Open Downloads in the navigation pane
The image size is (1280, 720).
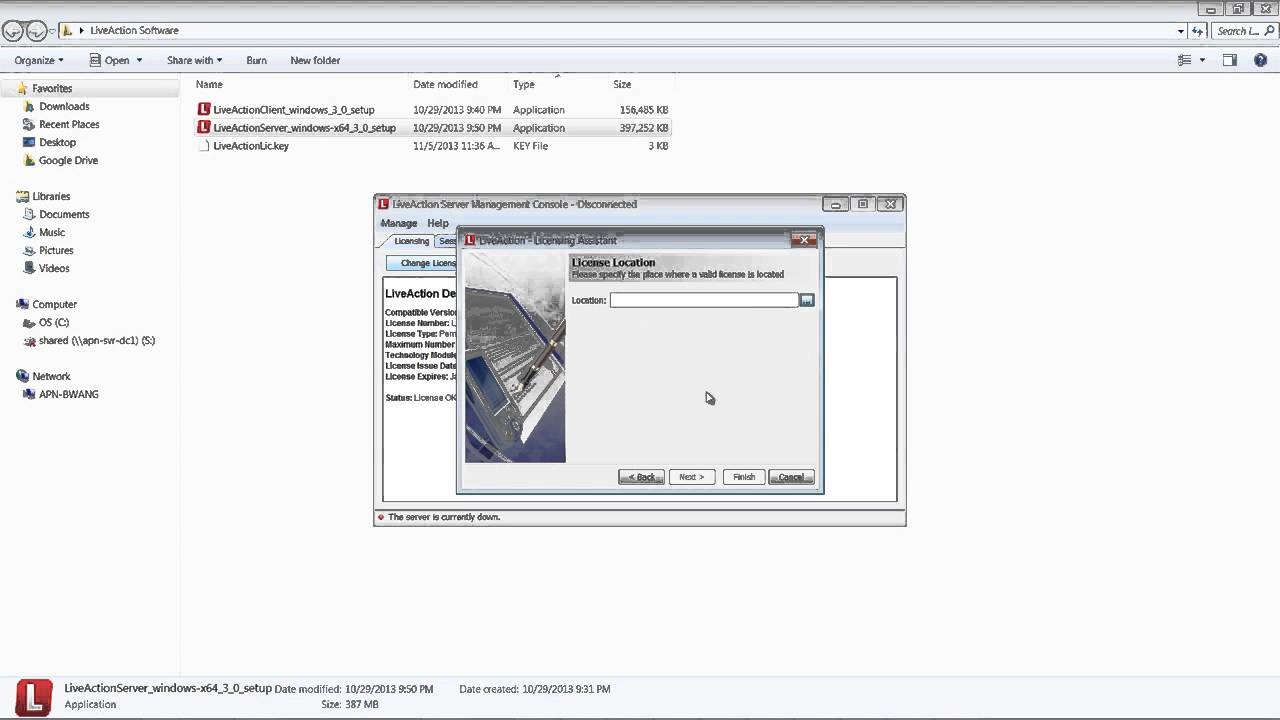64,106
